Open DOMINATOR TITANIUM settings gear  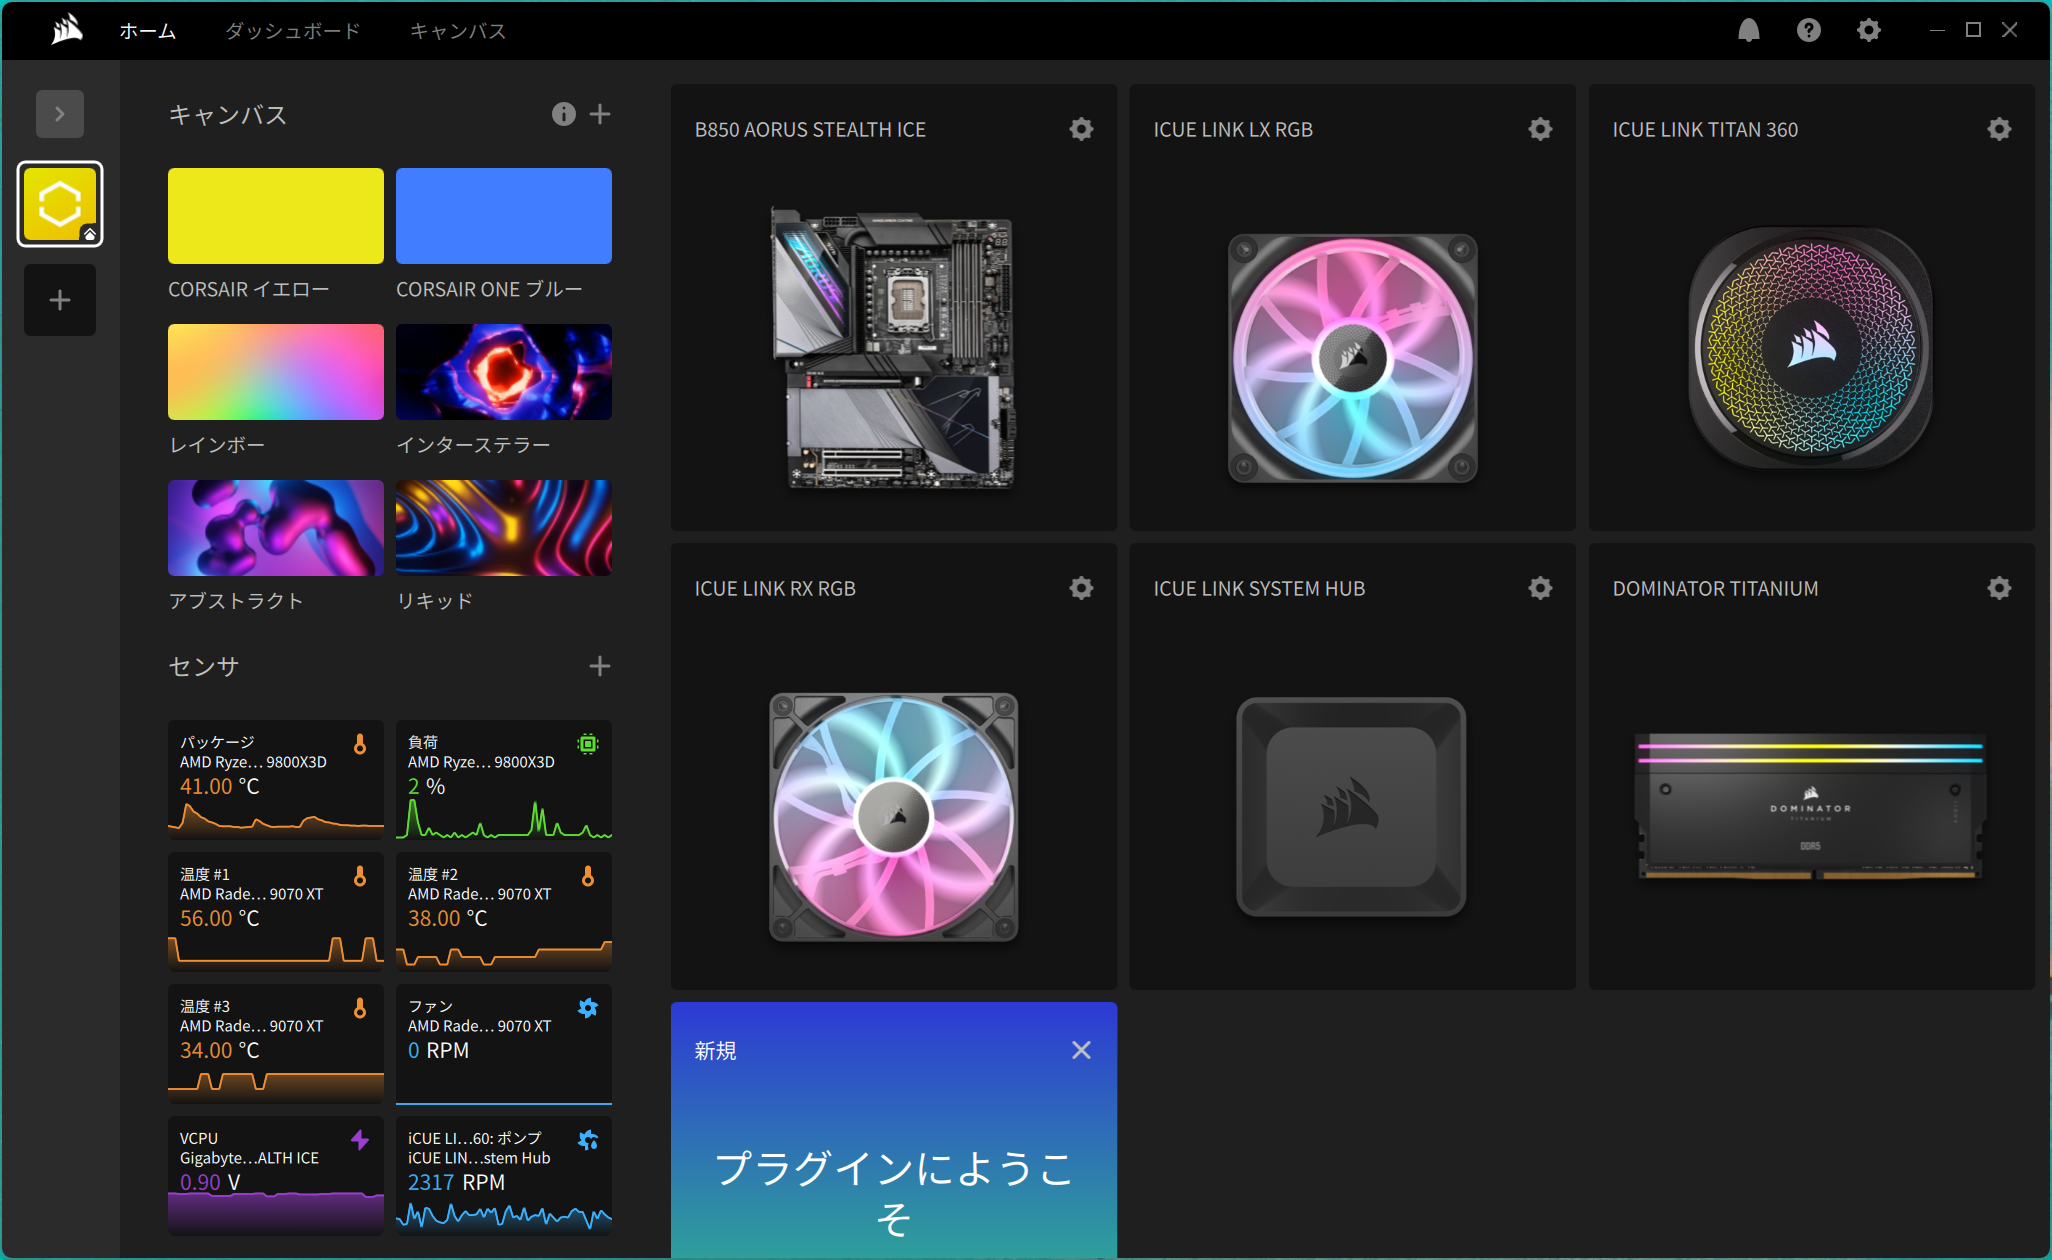point(1999,588)
